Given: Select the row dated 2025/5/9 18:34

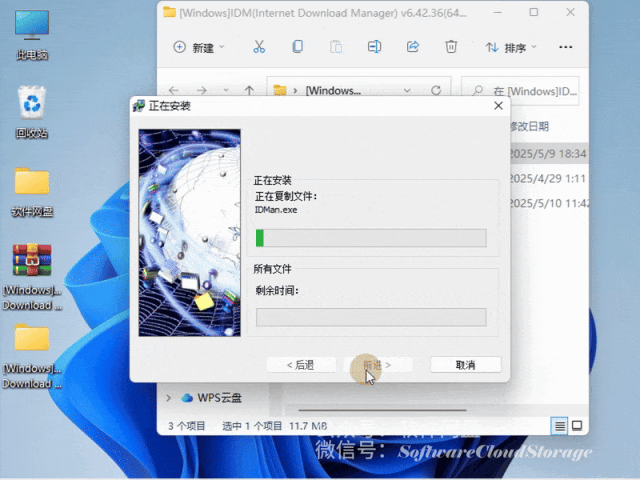Looking at the screenshot, I should coord(549,154).
